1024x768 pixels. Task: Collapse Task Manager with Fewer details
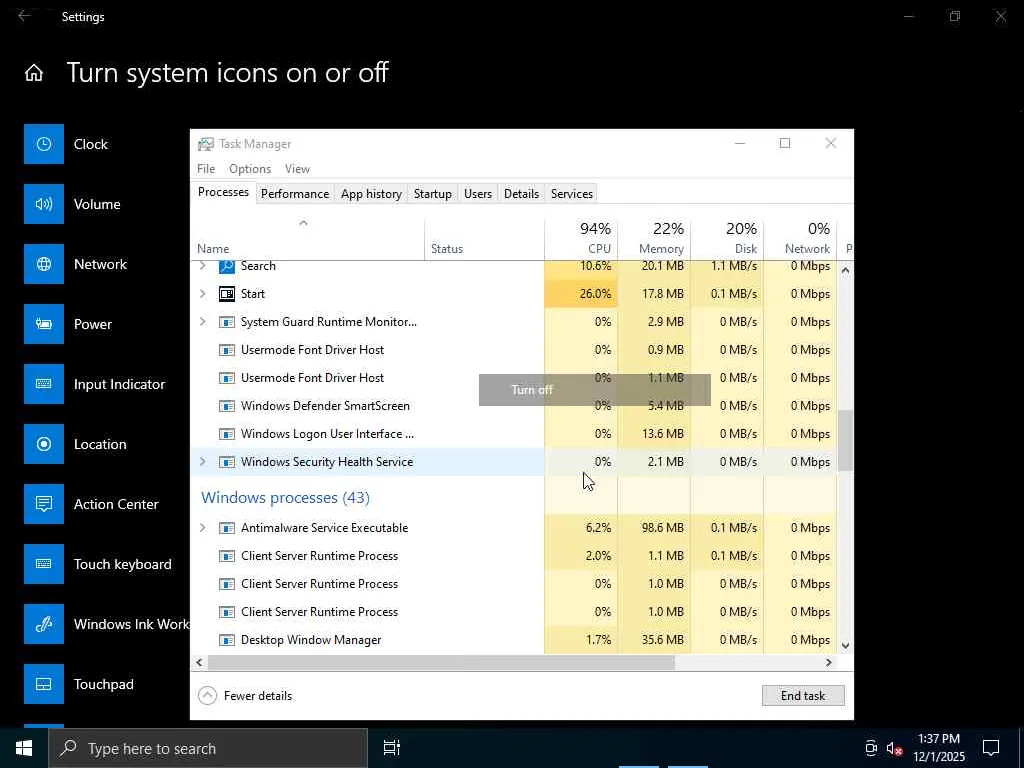[246, 696]
